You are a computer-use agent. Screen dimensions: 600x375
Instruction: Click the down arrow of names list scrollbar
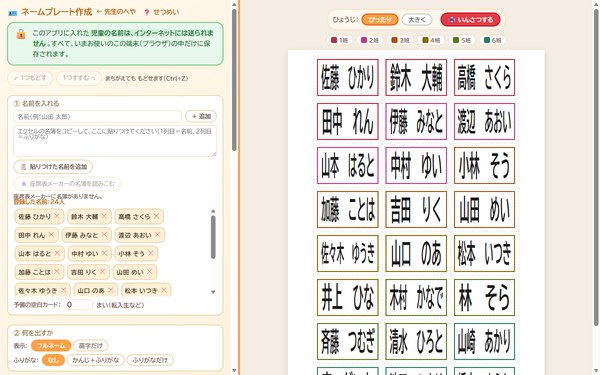[x=213, y=292]
